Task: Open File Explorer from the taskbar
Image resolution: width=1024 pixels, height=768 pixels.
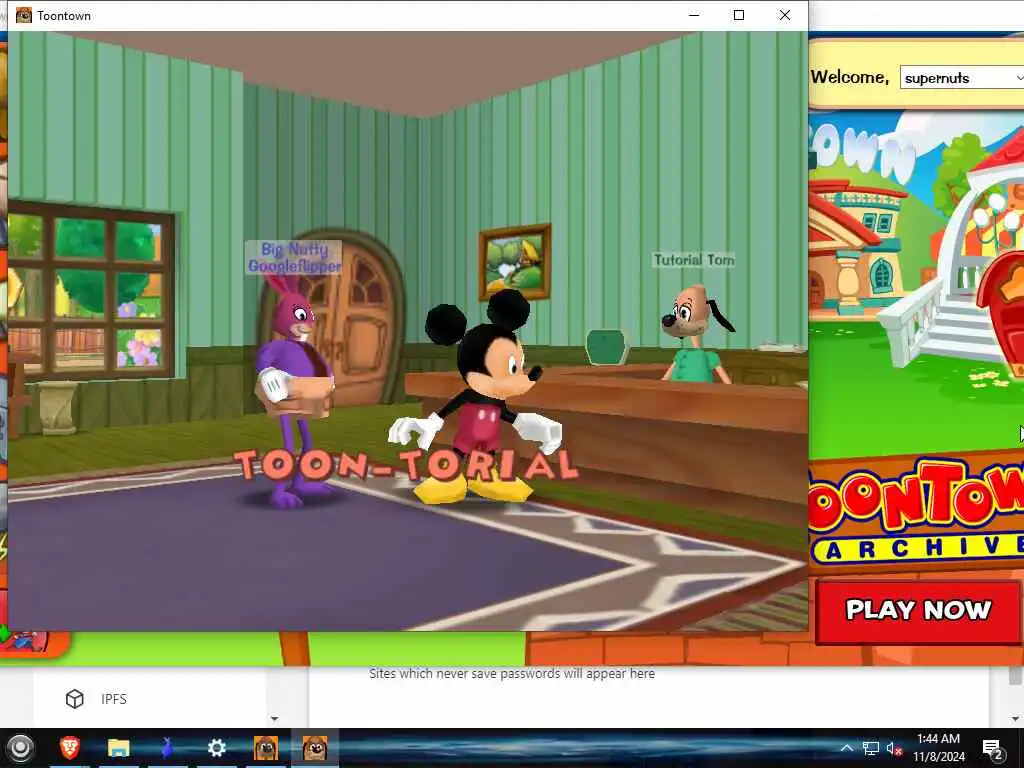Action: click(x=119, y=748)
